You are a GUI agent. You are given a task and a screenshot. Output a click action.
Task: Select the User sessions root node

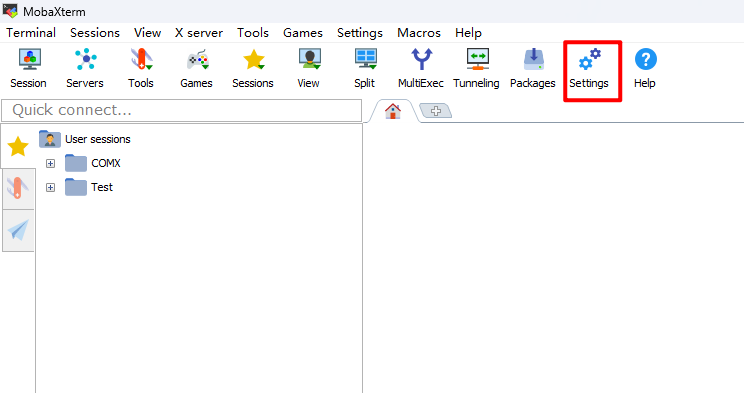tap(84, 139)
